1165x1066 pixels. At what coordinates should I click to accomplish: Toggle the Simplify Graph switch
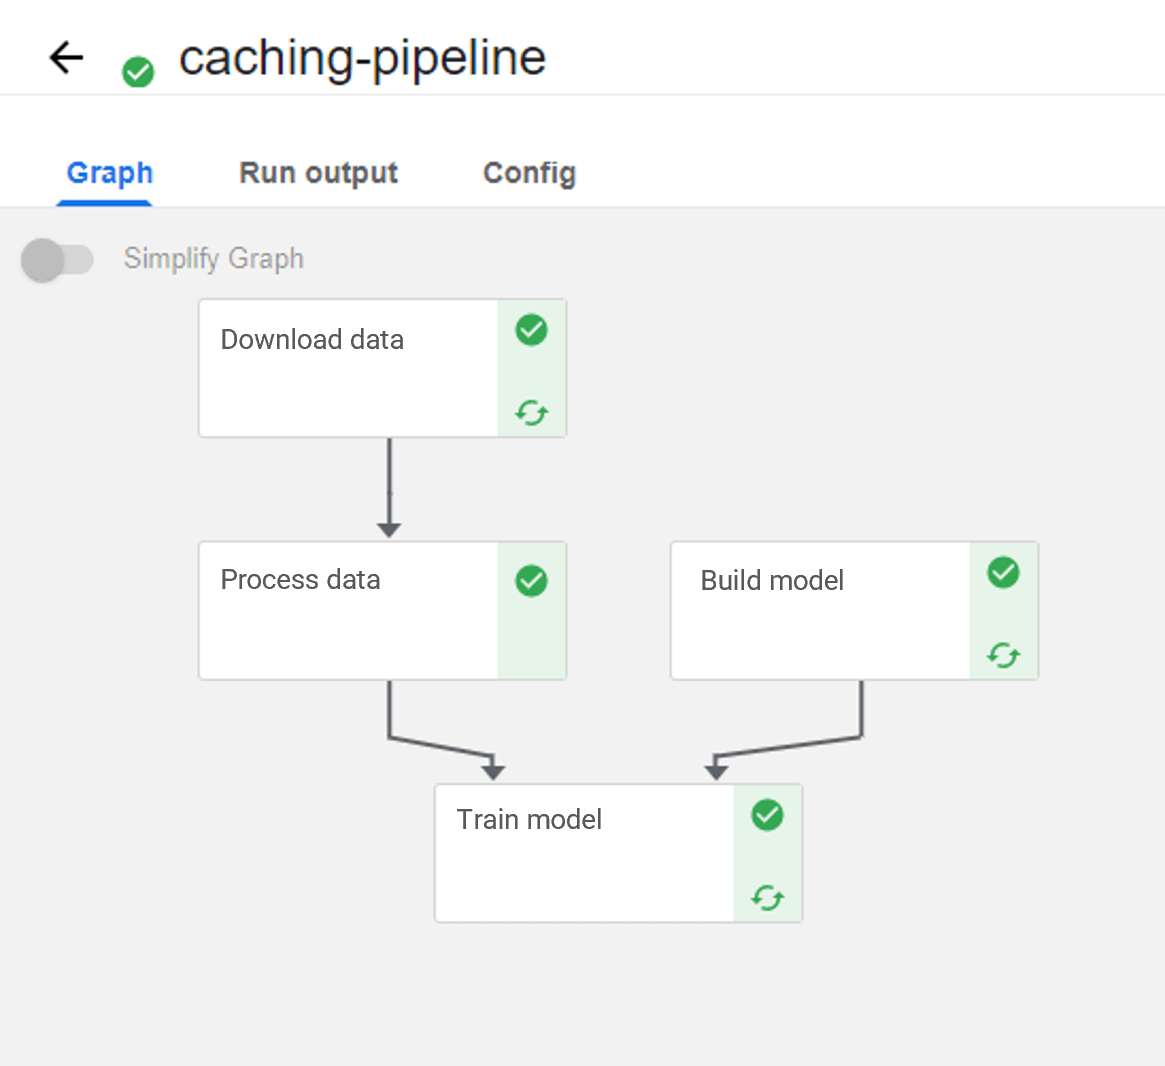click(x=57, y=260)
